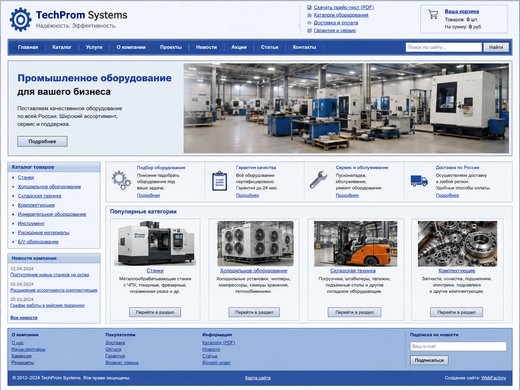Open the Станки category title link
This screenshot has height=390, width=520.
(x=155, y=271)
